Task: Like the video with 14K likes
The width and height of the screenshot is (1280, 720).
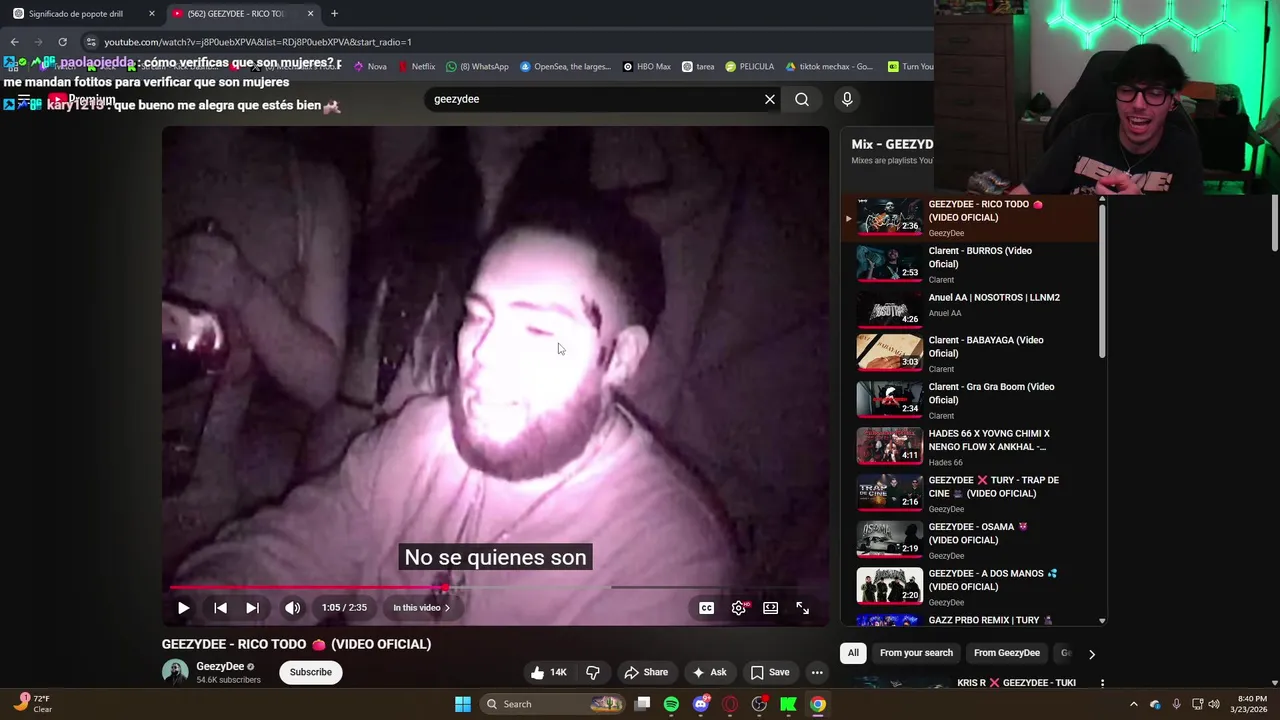Action: click(x=548, y=672)
